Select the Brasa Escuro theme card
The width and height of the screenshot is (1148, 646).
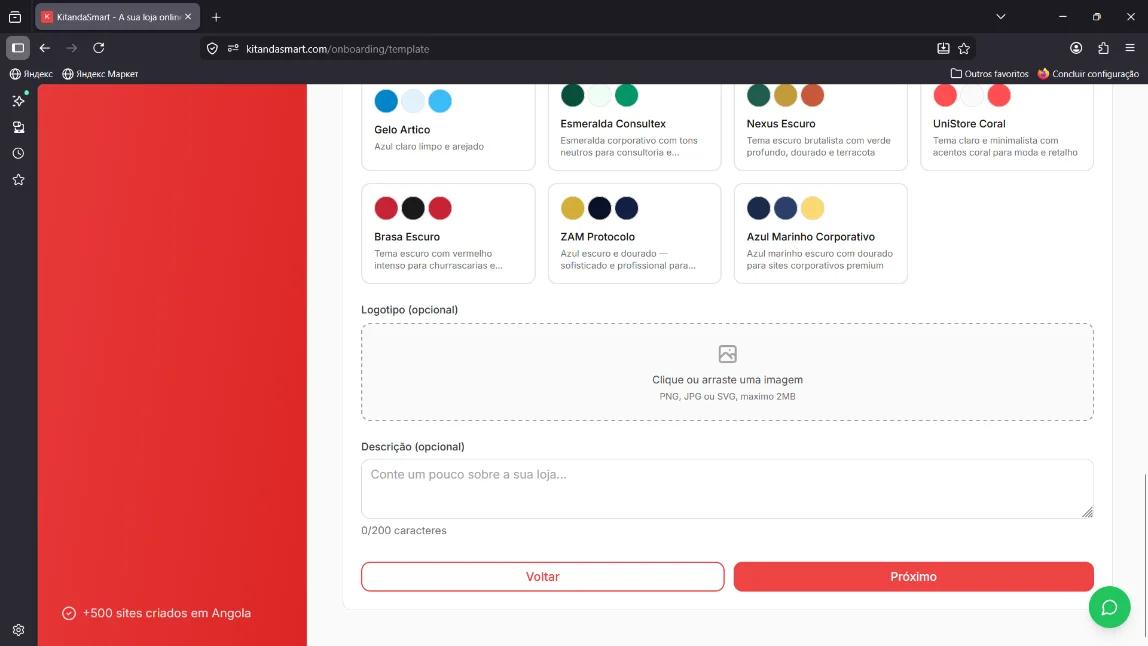(448, 234)
